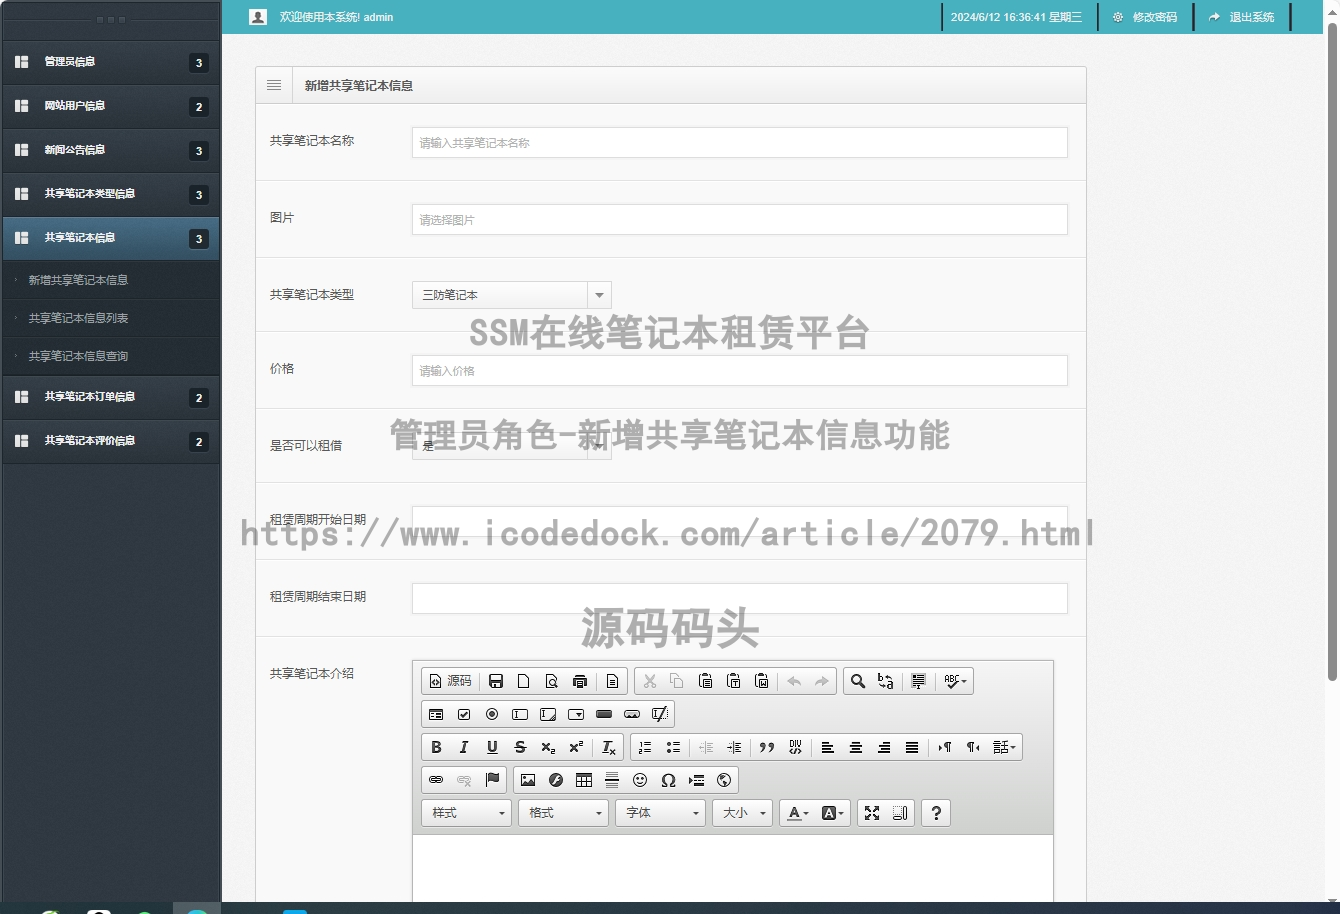
Task: Toggle Bold formatting
Action: point(436,747)
